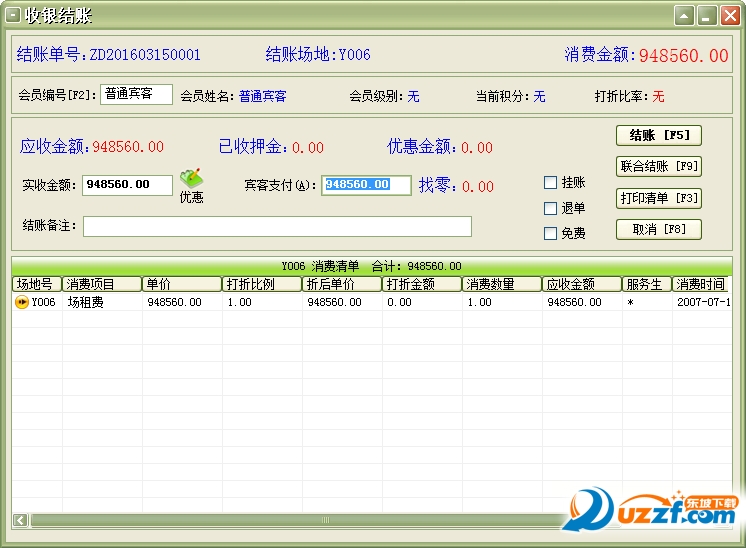The width and height of the screenshot is (746, 548).
Task: Enable the 免费 checkbox
Action: [x=550, y=233]
